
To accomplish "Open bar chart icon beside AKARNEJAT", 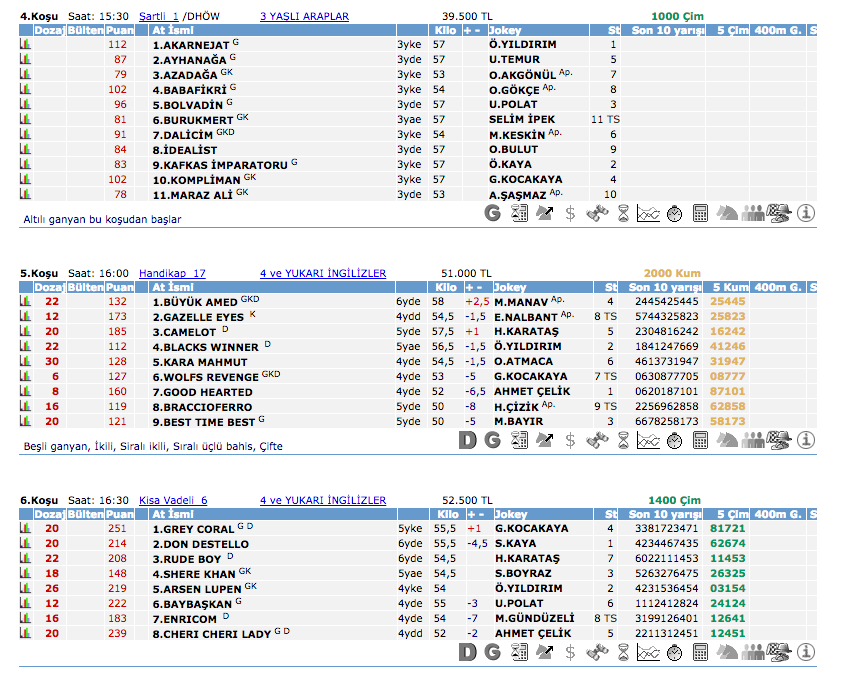I will tap(25, 45).
